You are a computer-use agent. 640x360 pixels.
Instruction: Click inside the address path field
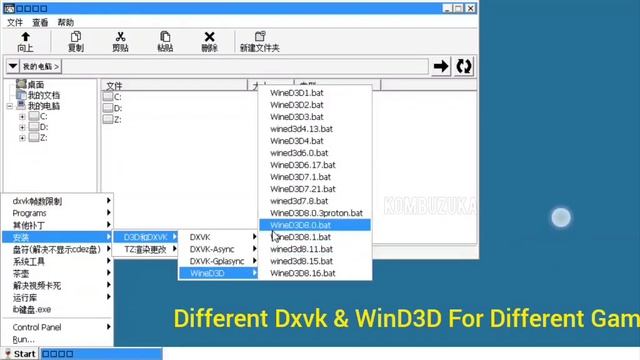(x=245, y=66)
